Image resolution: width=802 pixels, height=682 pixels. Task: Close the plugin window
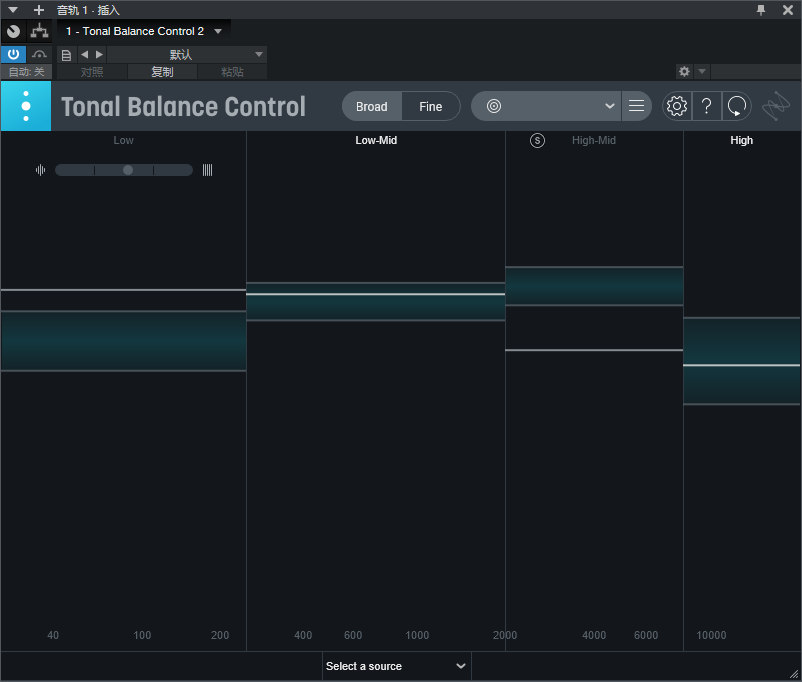tap(788, 10)
